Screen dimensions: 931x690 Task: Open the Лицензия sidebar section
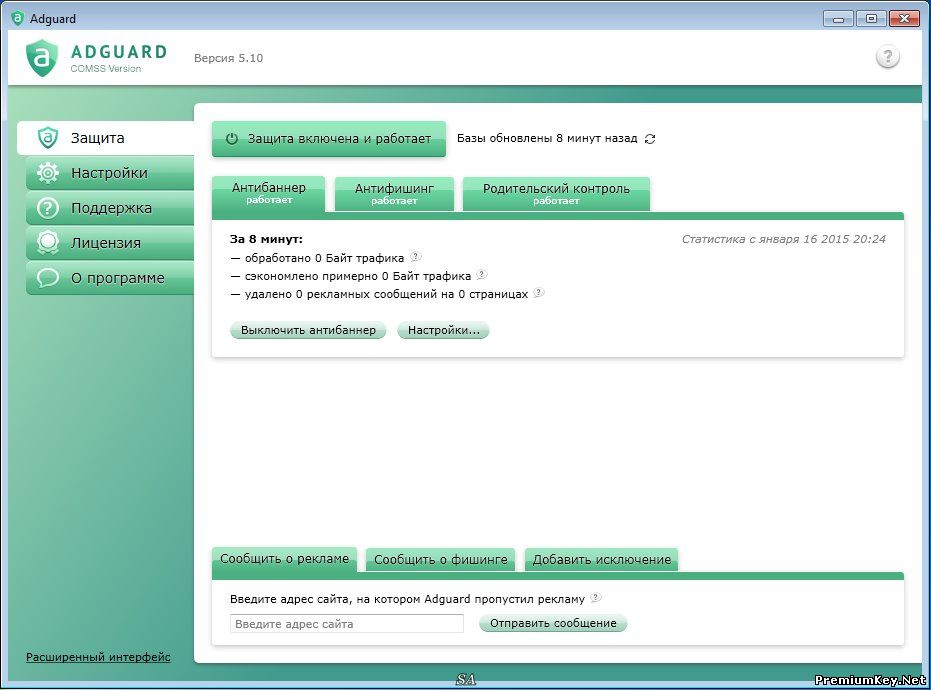(x=110, y=243)
